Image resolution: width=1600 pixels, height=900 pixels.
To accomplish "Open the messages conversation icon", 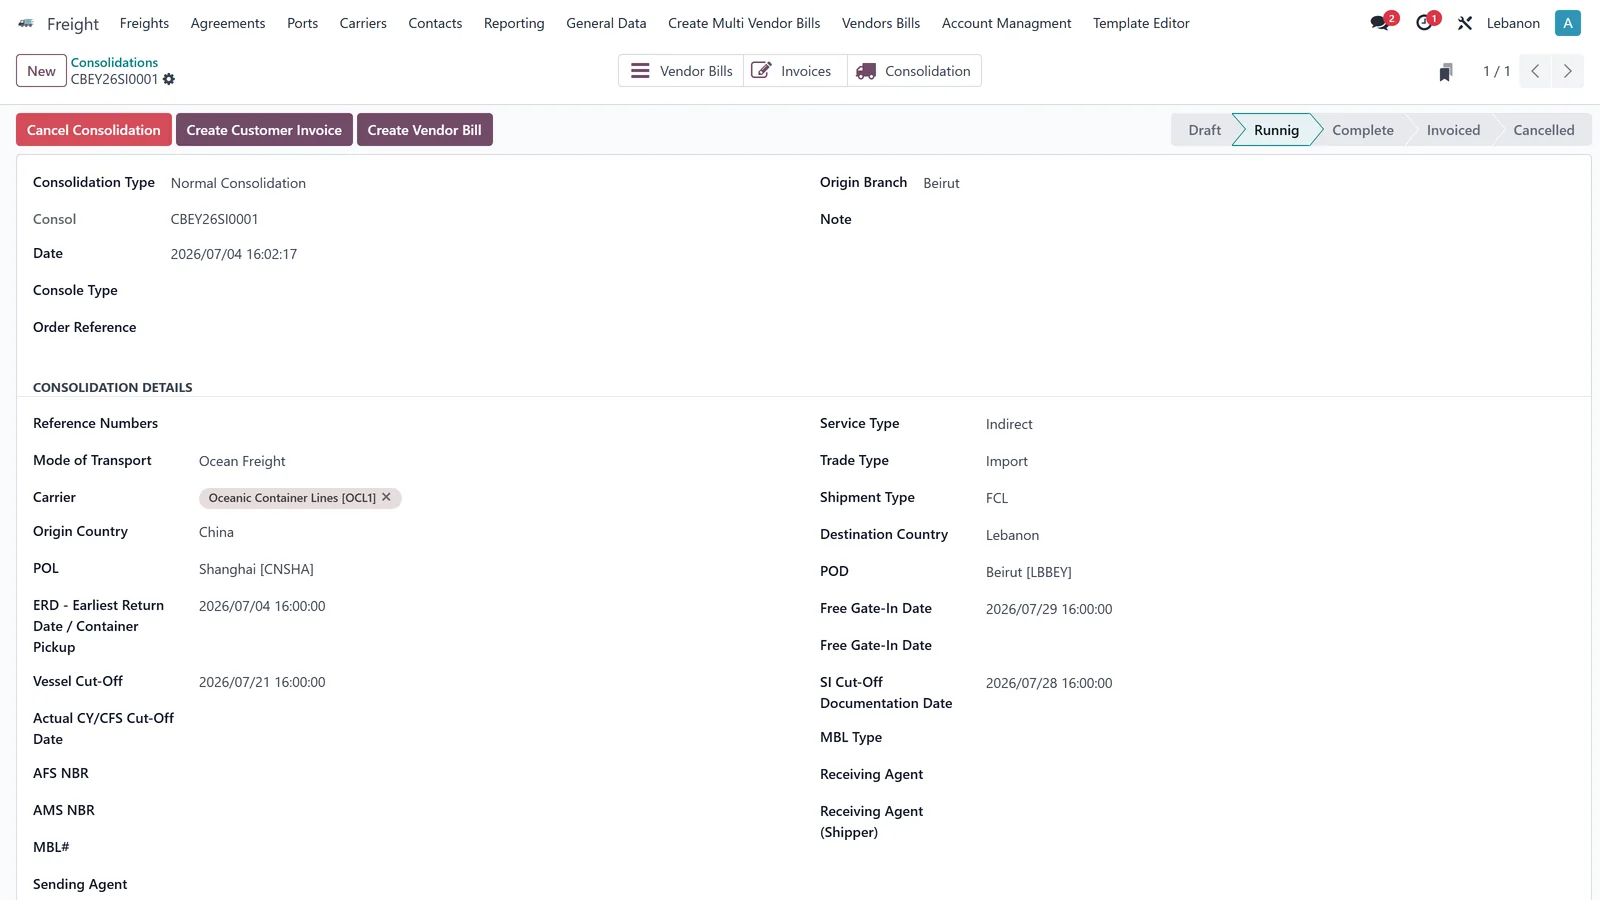I will (1380, 23).
